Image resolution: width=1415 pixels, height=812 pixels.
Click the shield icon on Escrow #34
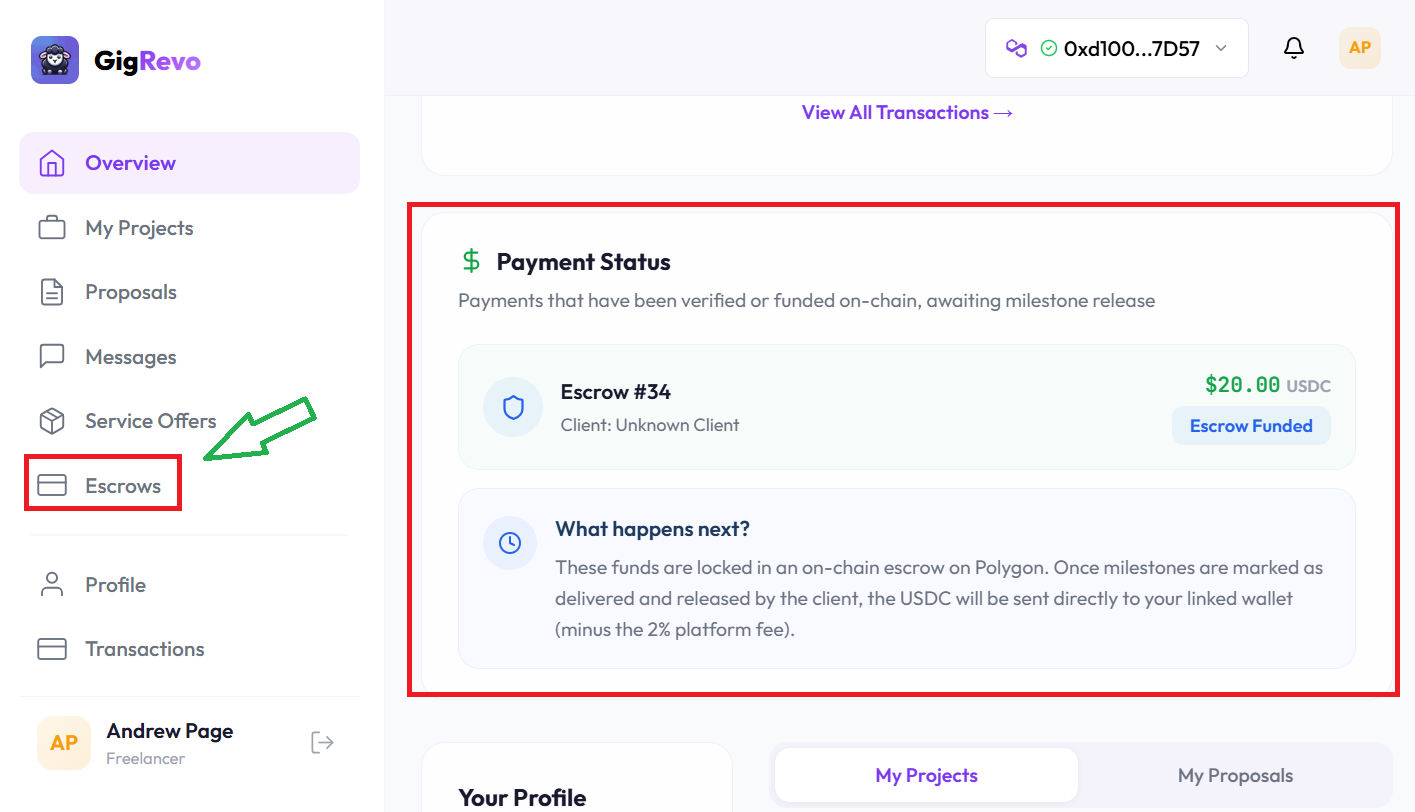click(512, 407)
